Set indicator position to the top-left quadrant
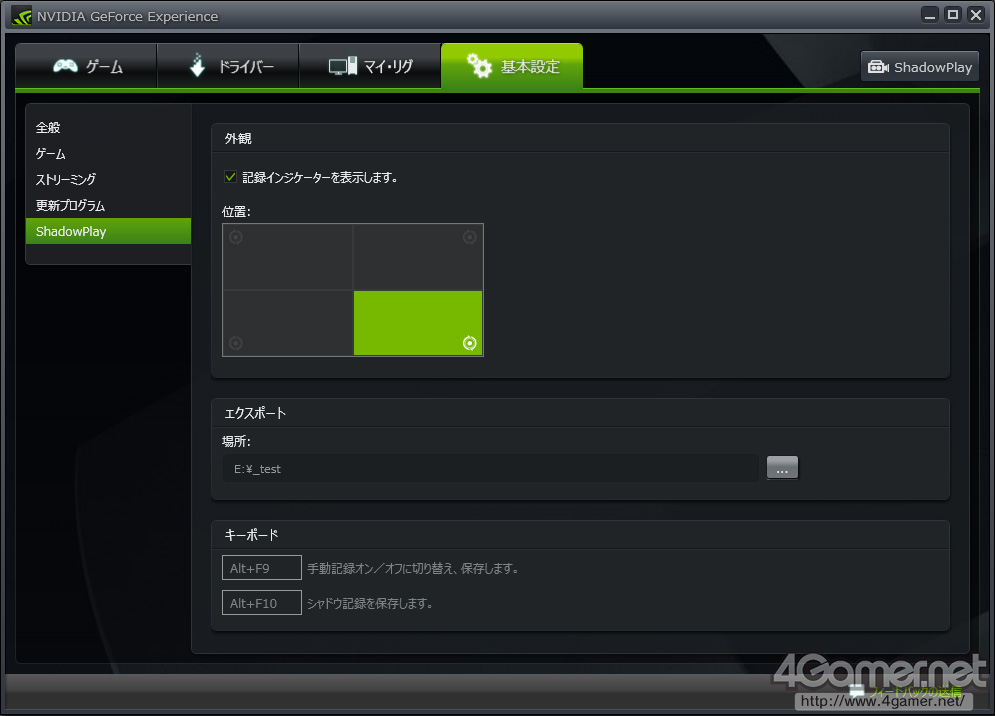The image size is (995, 716). [287, 256]
